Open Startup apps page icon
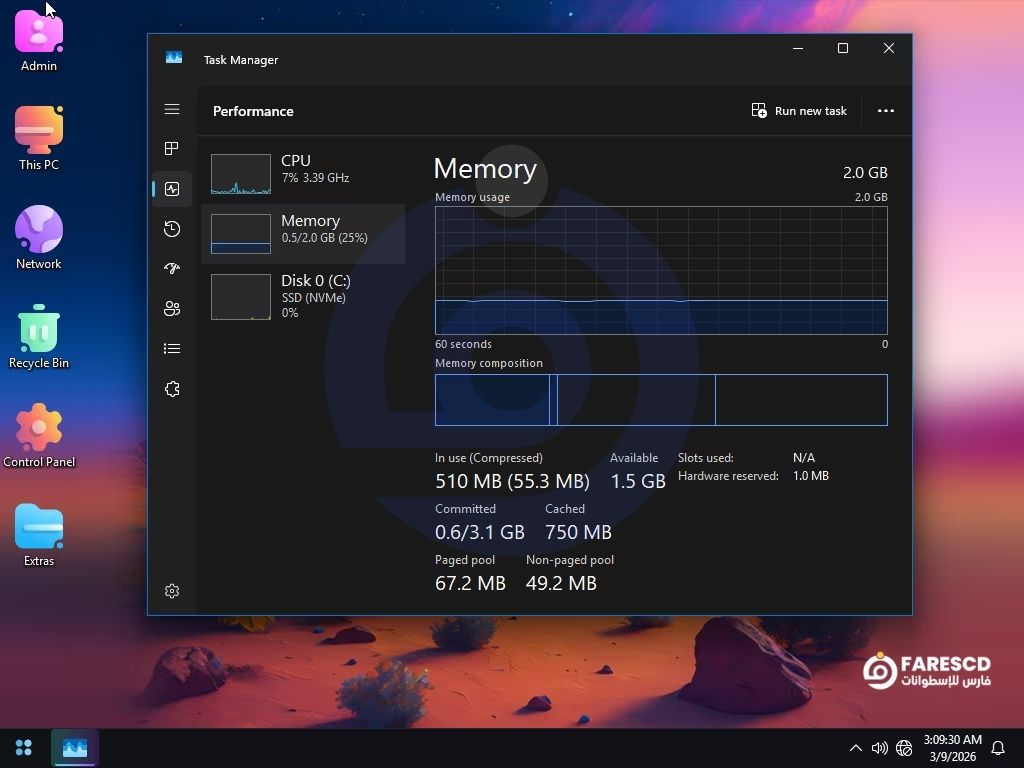The width and height of the screenshot is (1024, 768). pos(172,269)
